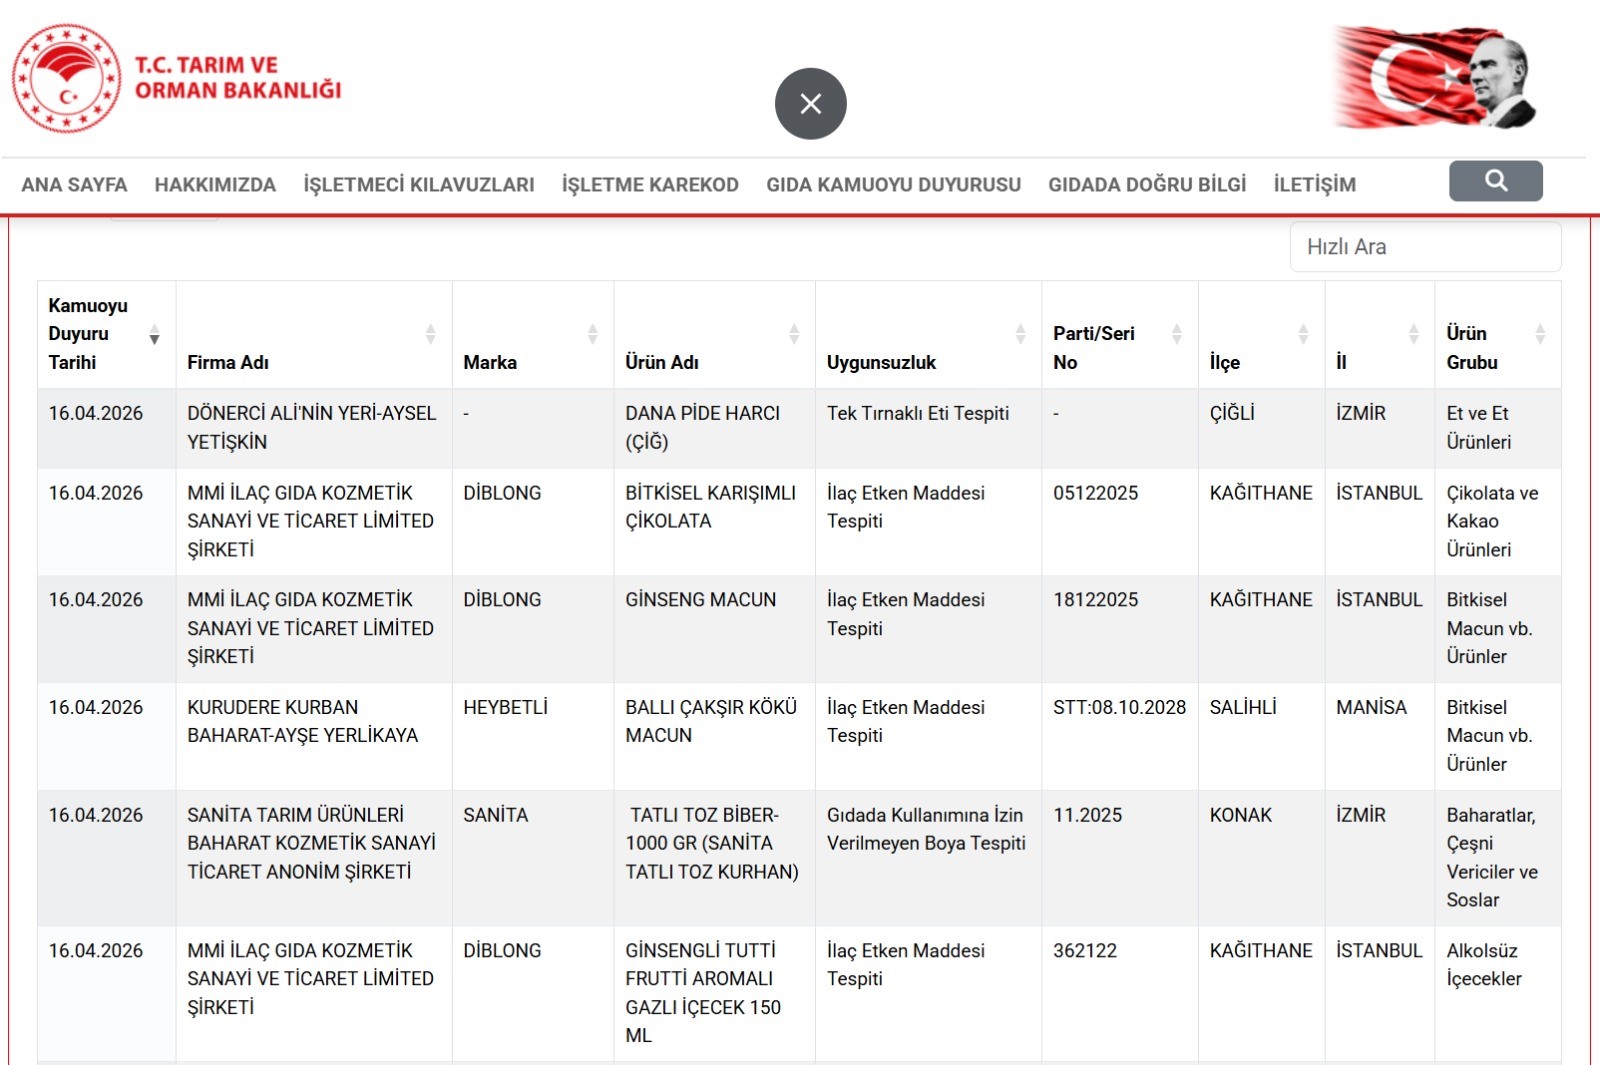Sort by İl column arrows
This screenshot has height=1065, width=1600.
pyautogui.click(x=1413, y=334)
